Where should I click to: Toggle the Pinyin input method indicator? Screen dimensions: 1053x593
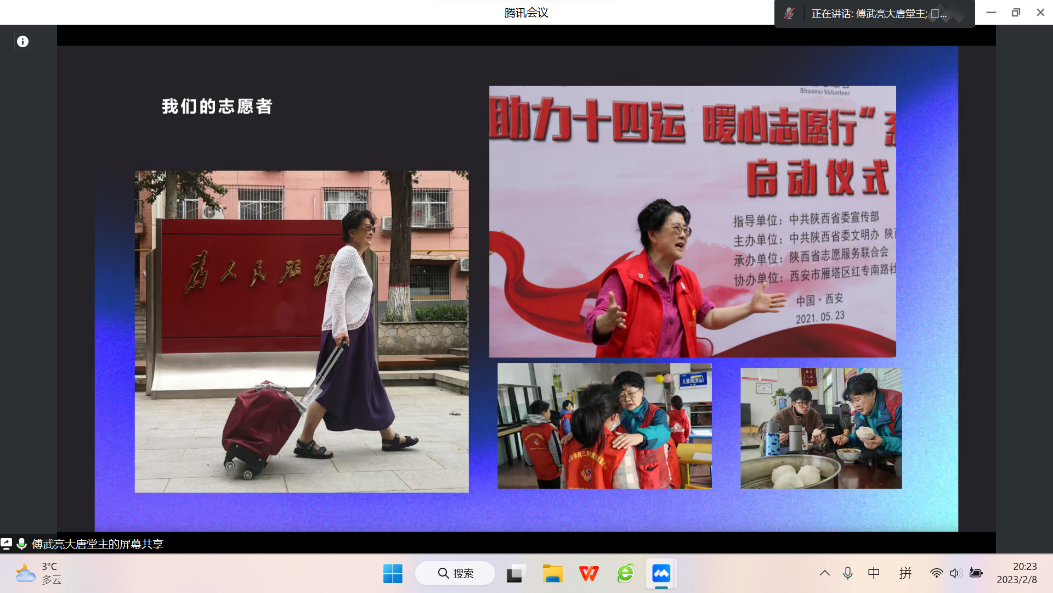[x=905, y=573]
